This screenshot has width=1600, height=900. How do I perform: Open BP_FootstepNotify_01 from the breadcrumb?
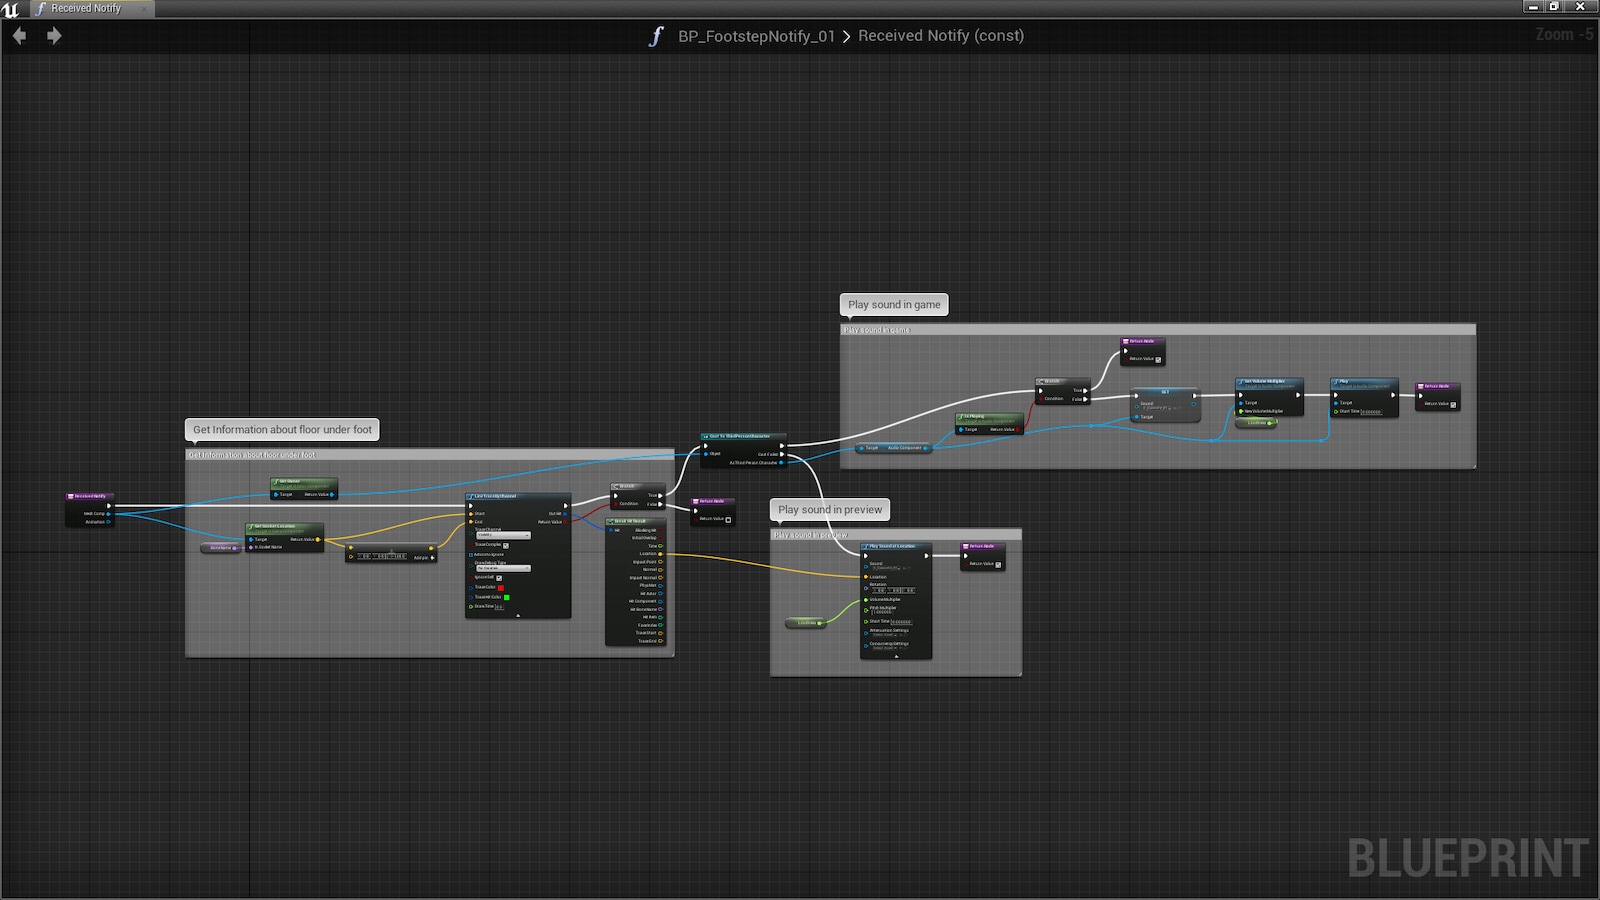point(755,35)
